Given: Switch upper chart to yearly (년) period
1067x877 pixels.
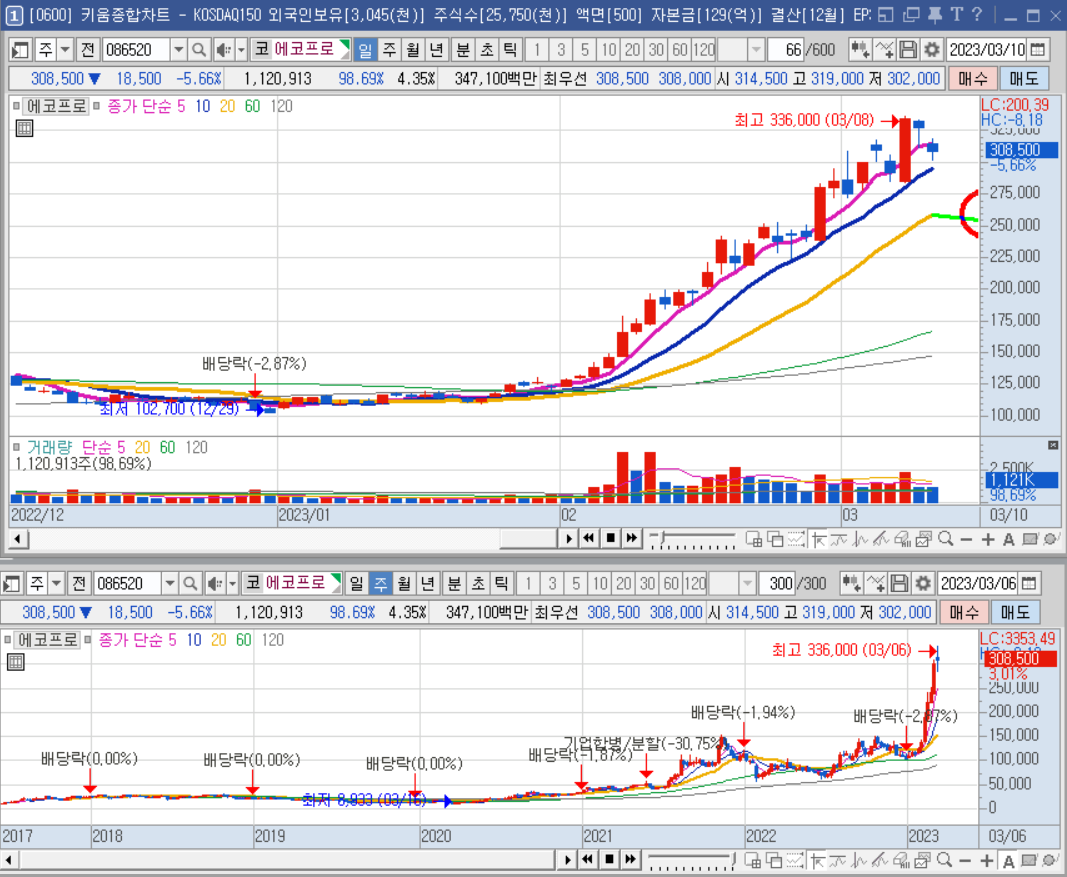Looking at the screenshot, I should [437, 50].
